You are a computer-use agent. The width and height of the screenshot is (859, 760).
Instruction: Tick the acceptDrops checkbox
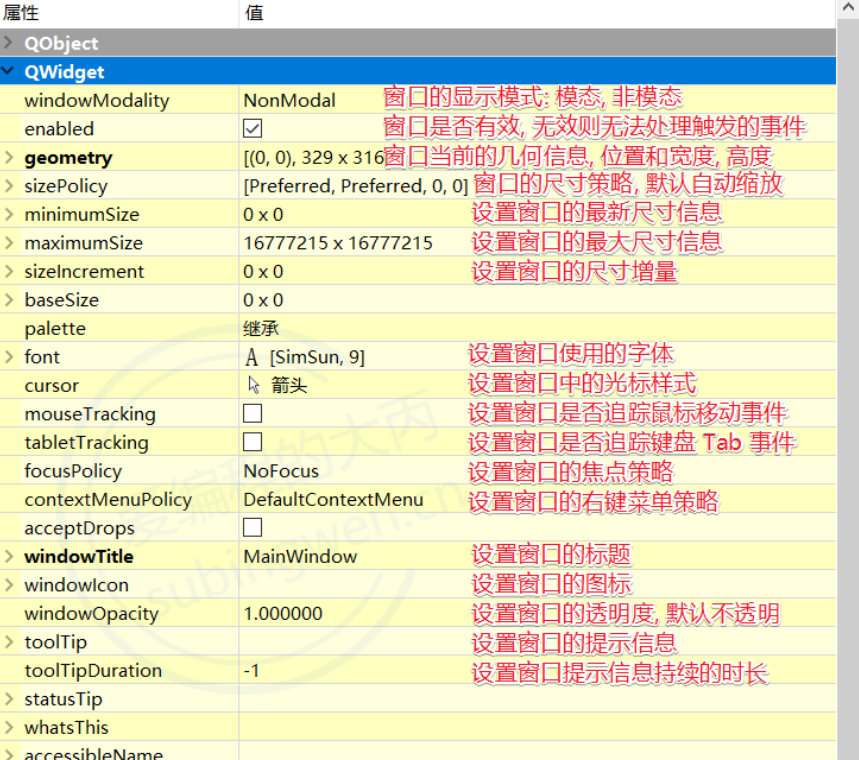coord(253,527)
